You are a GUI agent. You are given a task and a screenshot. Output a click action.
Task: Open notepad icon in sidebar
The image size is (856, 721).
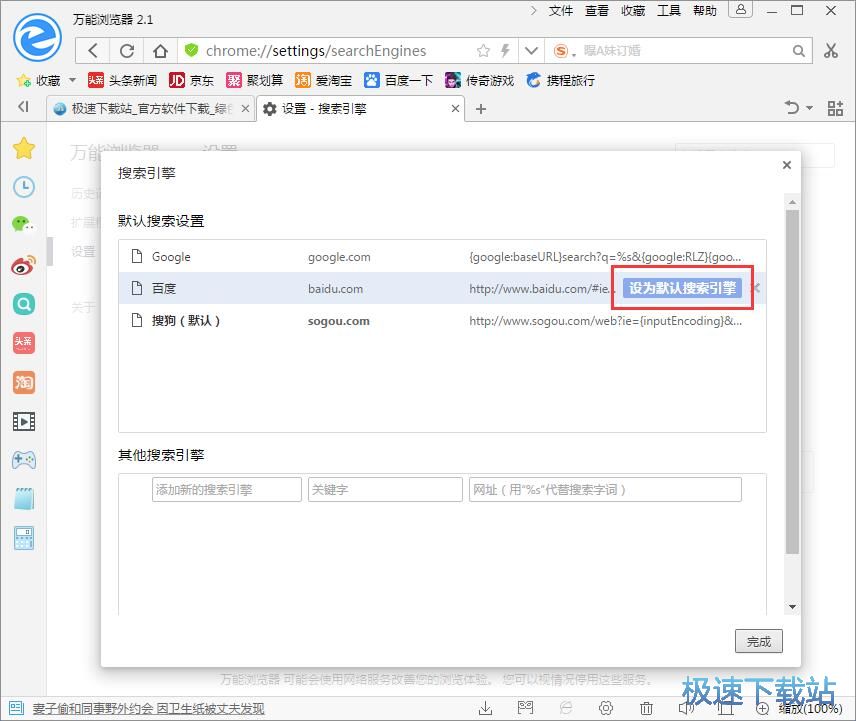coord(24,499)
